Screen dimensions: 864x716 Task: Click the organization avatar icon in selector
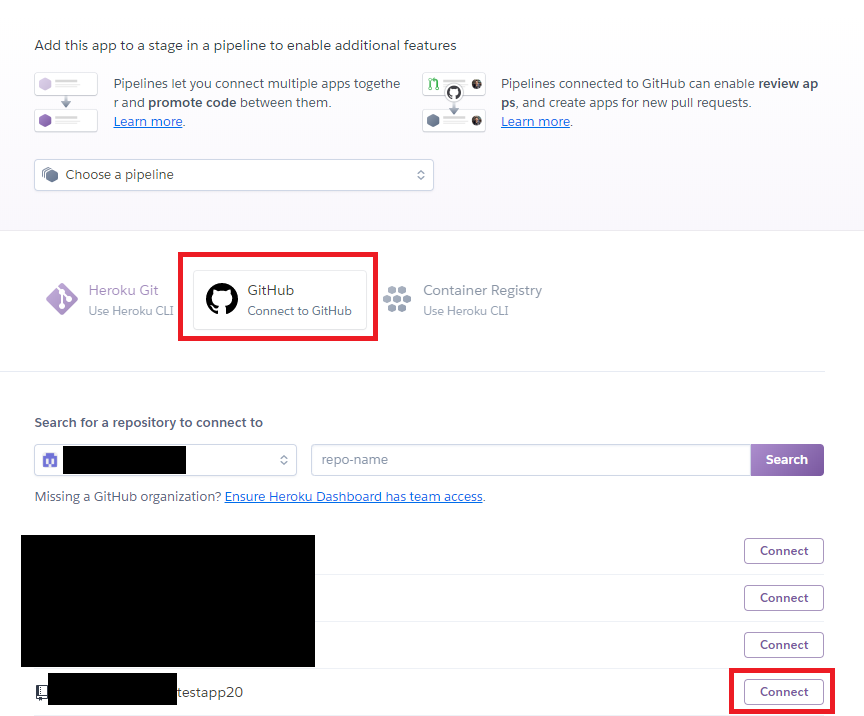50,460
